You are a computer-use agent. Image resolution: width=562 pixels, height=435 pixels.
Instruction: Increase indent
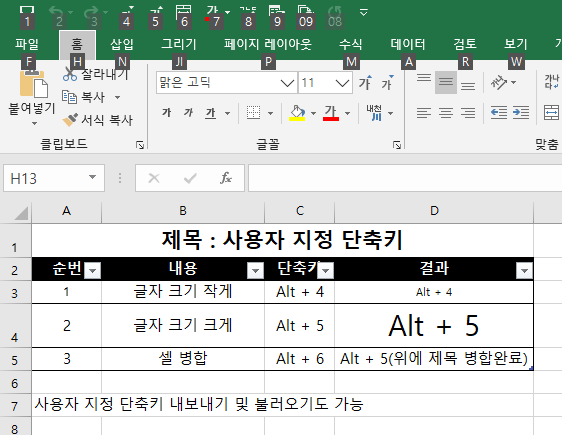(521, 113)
